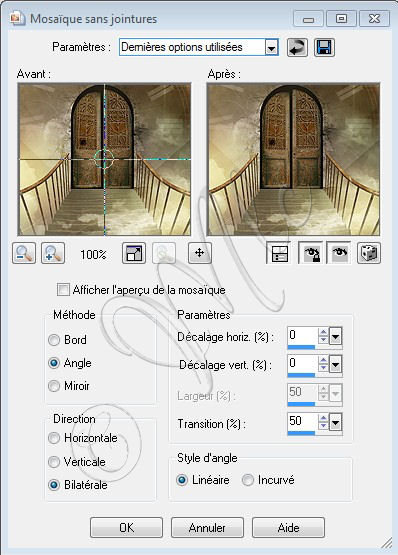Select the Horizontale direction option
398x555 pixels.
pos(54,438)
